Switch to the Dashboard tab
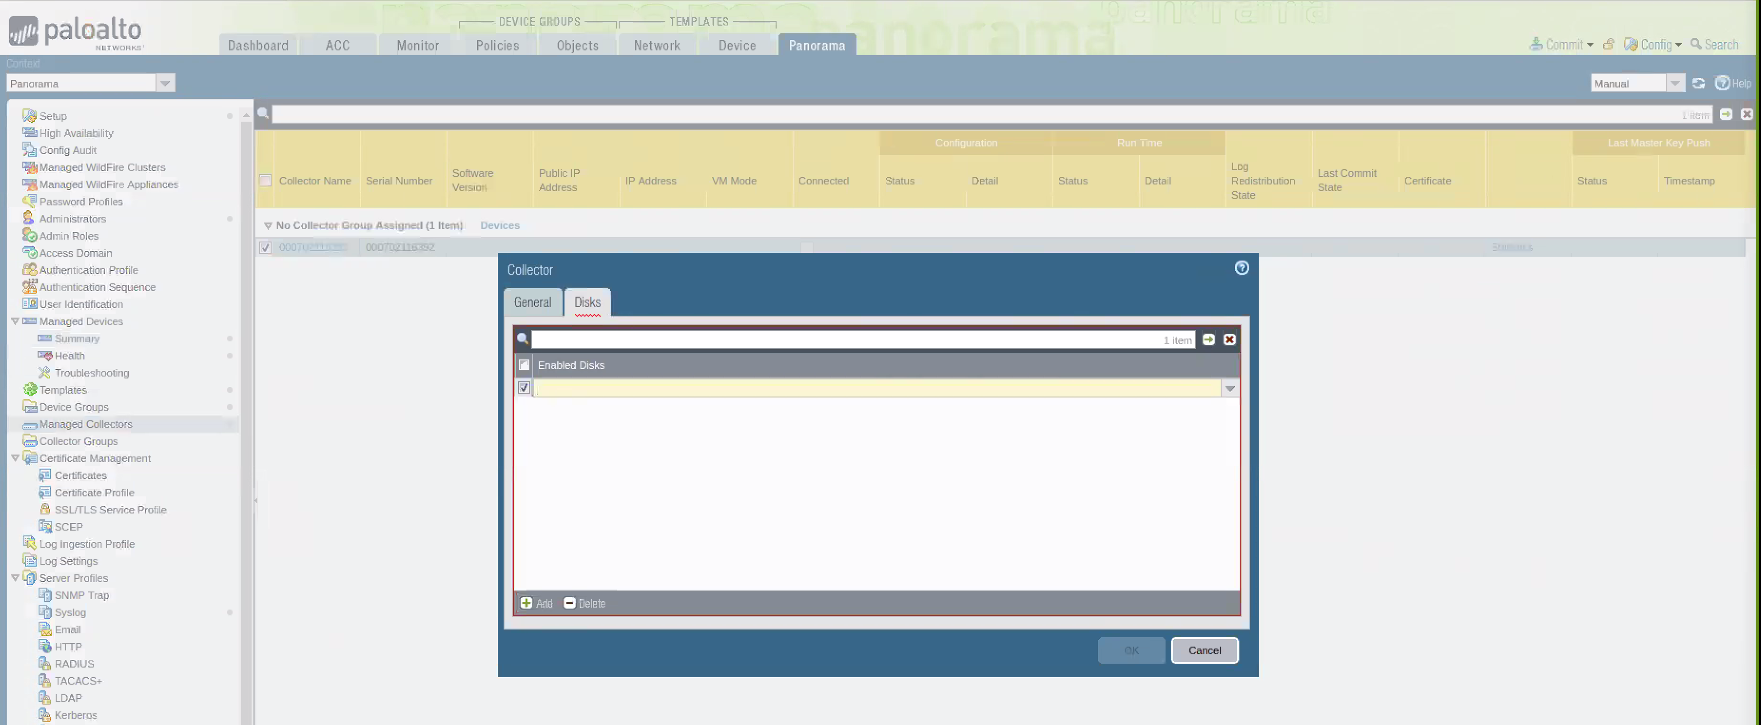This screenshot has width=1761, height=725. (258, 45)
